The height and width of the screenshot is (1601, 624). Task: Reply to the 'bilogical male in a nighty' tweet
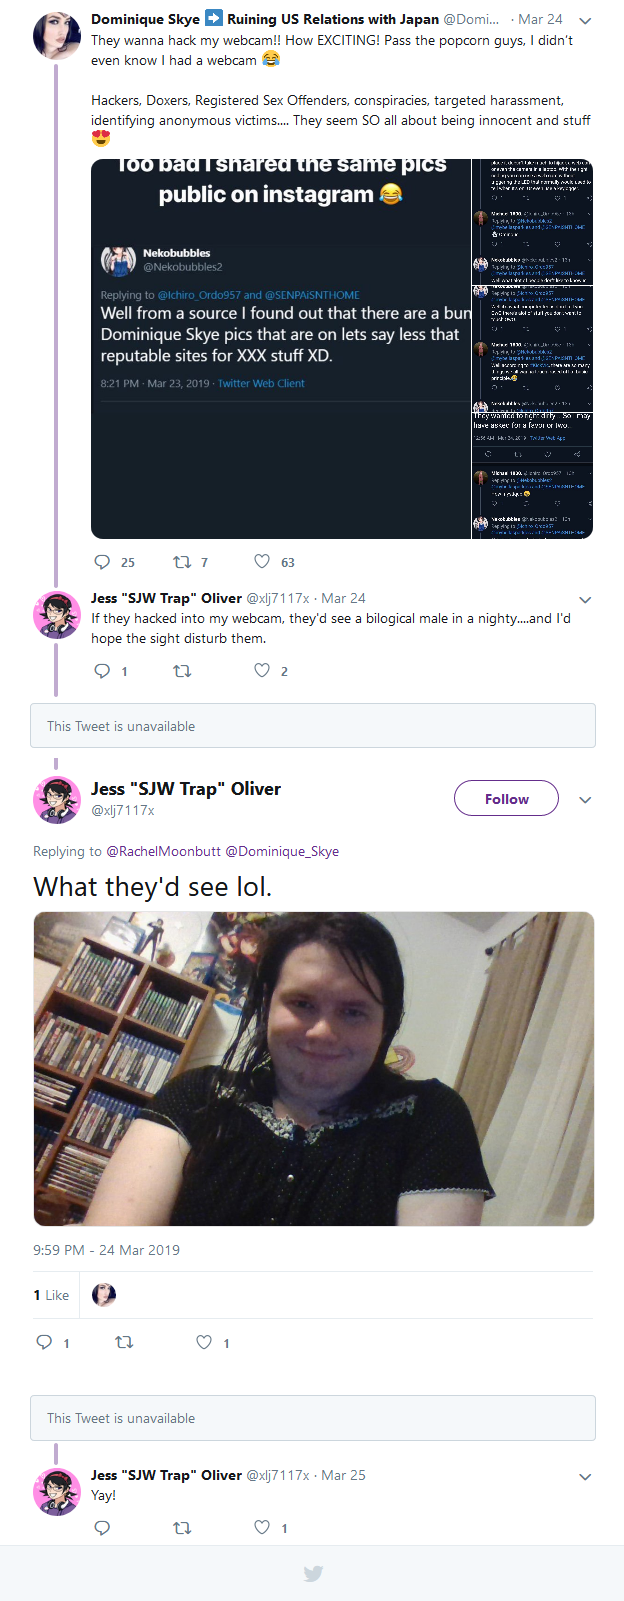[102, 671]
